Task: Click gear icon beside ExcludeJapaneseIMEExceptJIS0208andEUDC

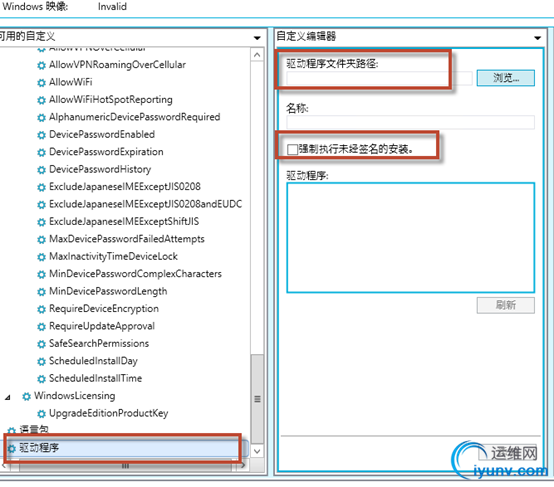Action: coord(41,205)
